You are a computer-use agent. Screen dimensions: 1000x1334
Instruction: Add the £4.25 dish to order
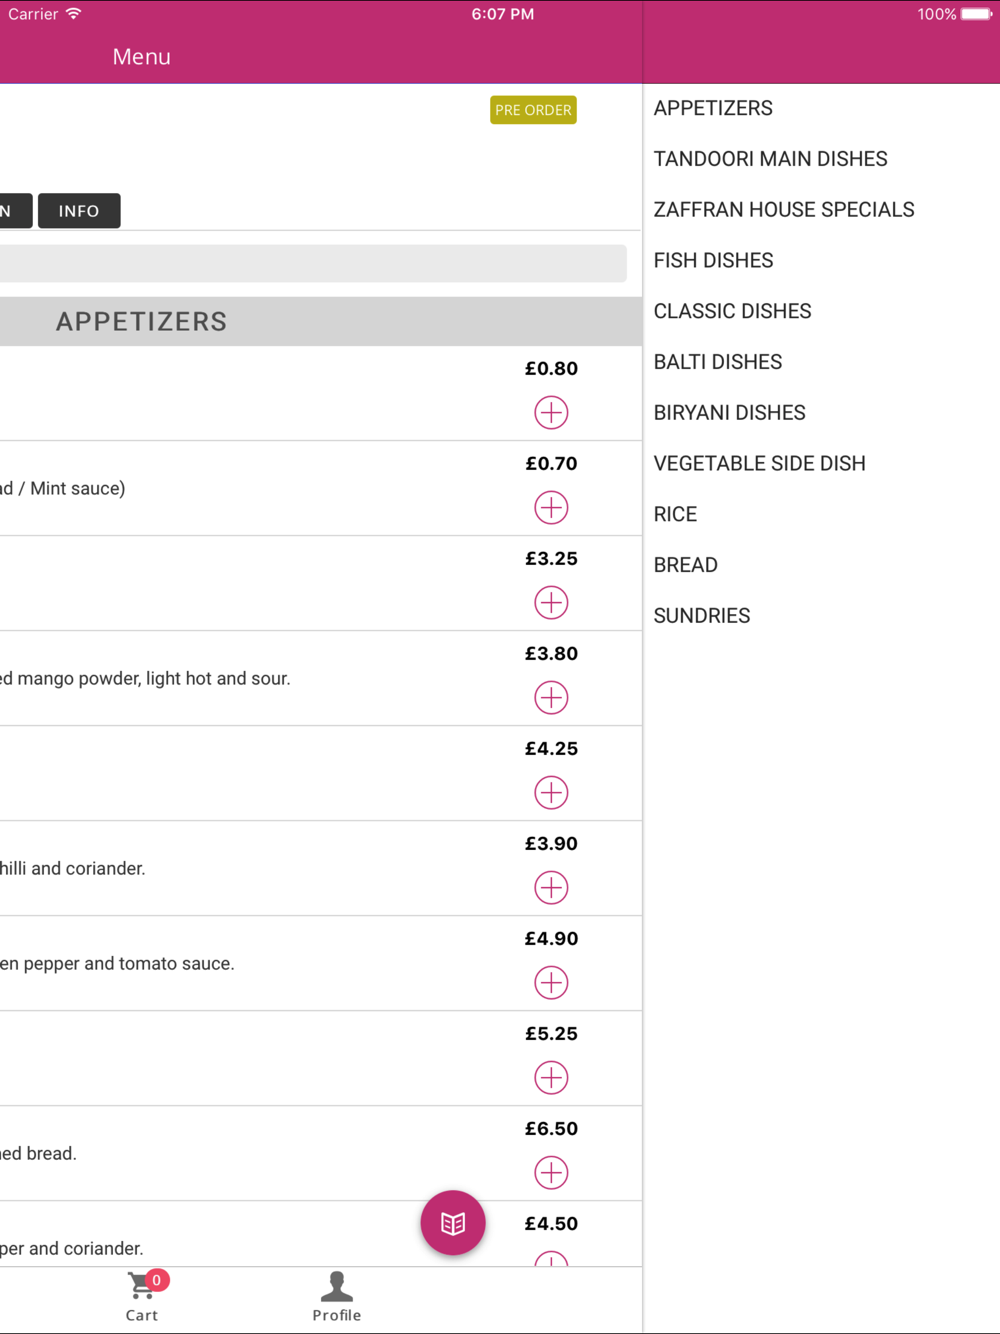551,792
